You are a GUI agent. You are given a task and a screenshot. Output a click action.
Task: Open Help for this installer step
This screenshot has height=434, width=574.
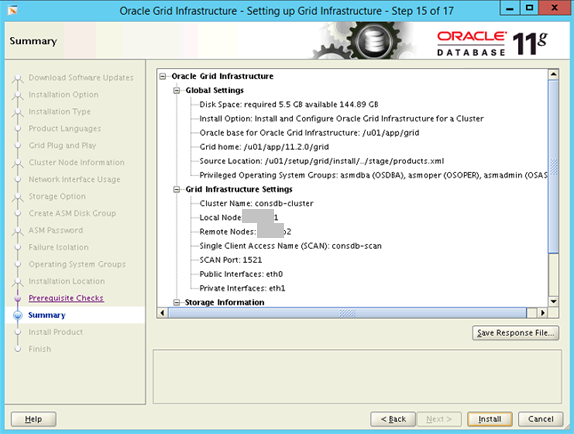[x=33, y=419]
